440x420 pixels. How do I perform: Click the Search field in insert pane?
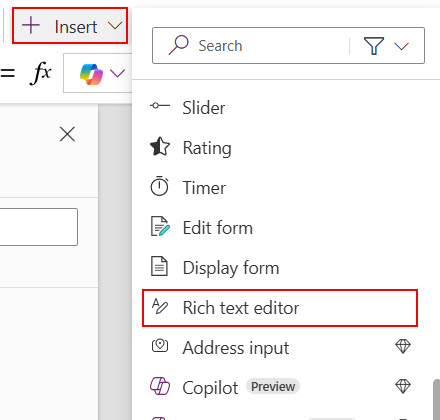coord(288,46)
